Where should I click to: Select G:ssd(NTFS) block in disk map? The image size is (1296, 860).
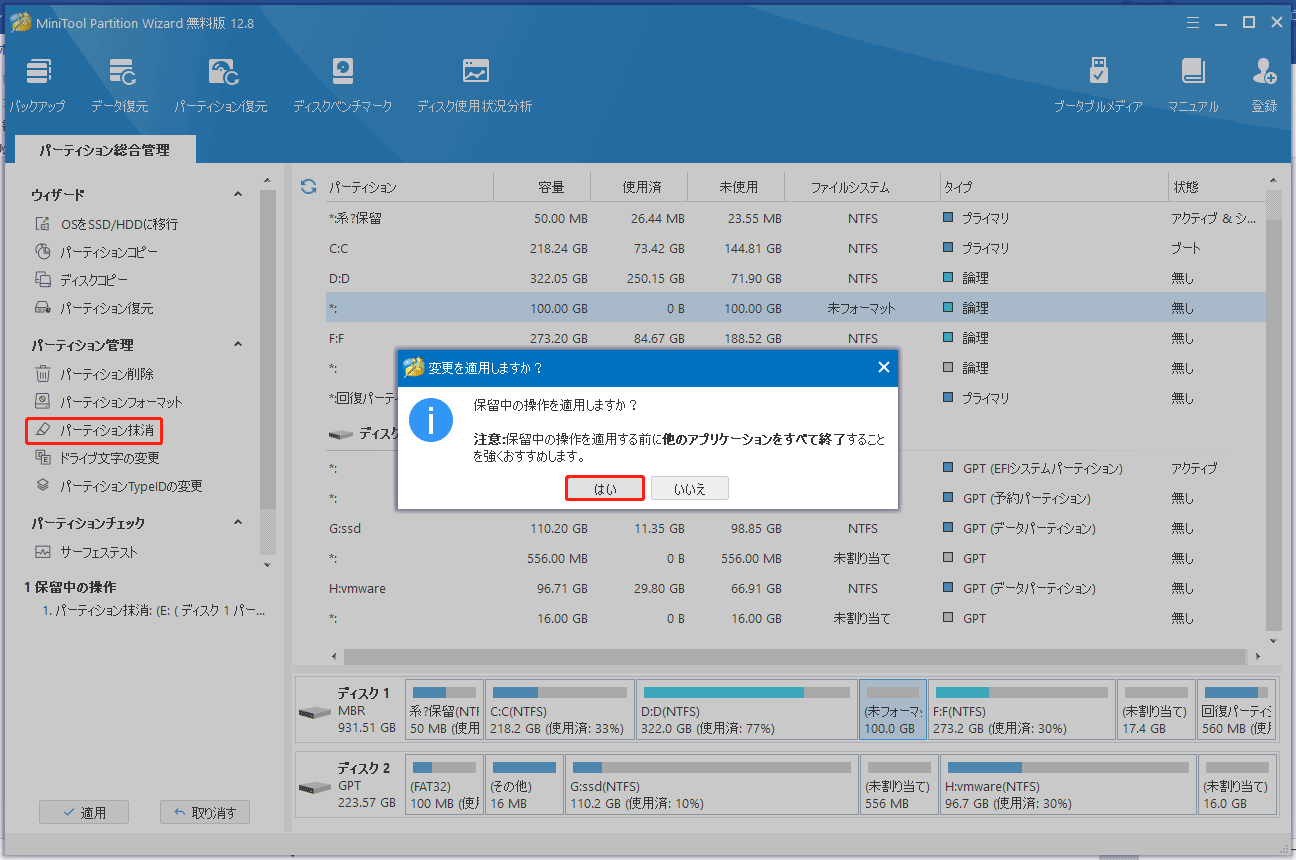click(711, 785)
